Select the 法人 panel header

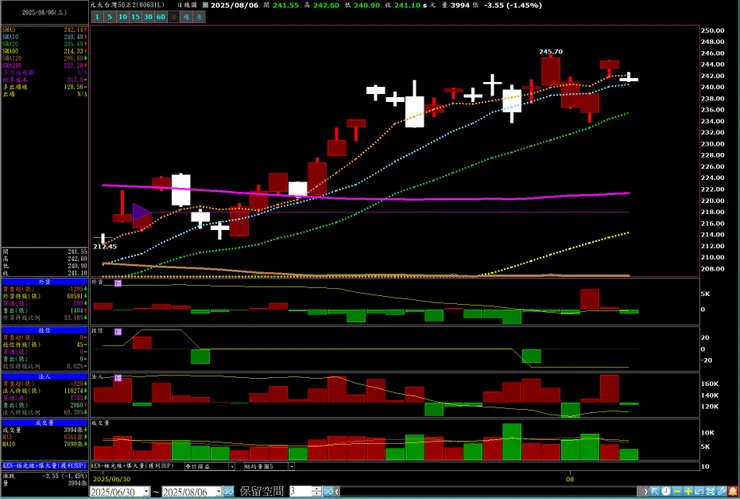click(44, 377)
